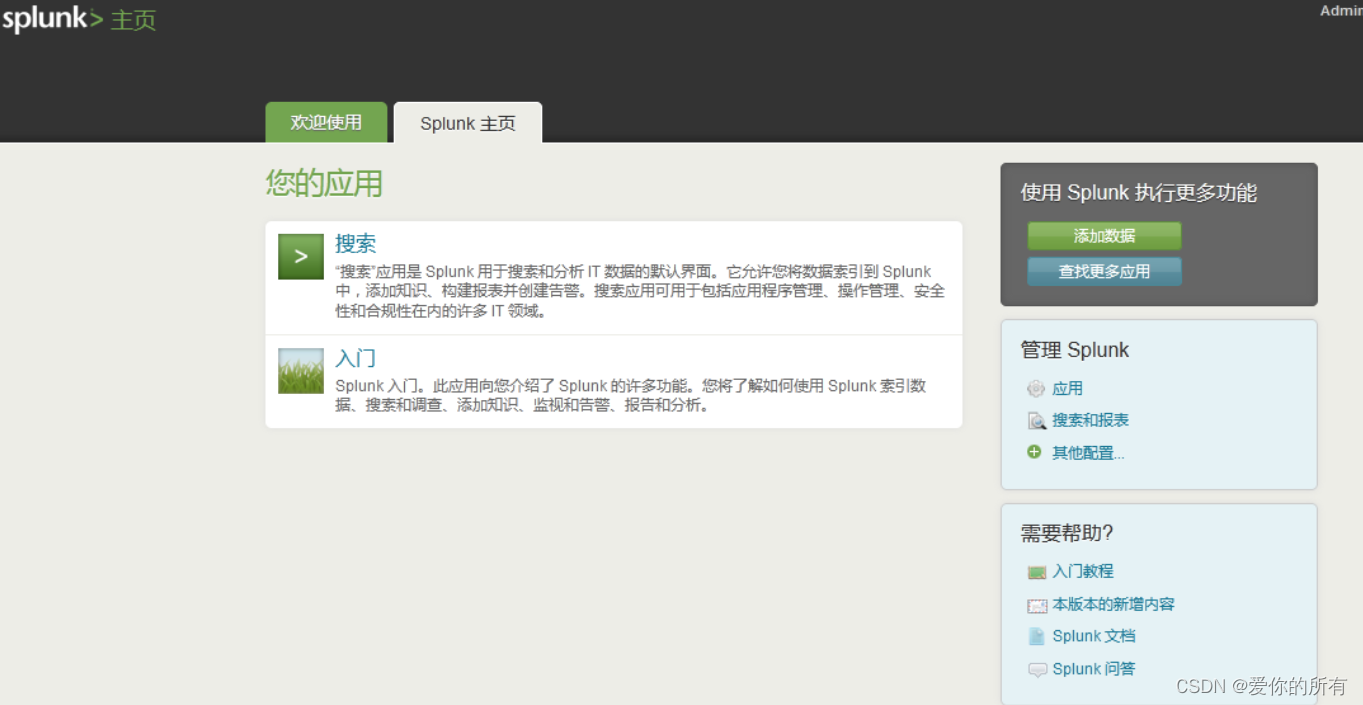The image size is (1363, 705).
Task: Open the 入门 application link
Action: (x=355, y=357)
